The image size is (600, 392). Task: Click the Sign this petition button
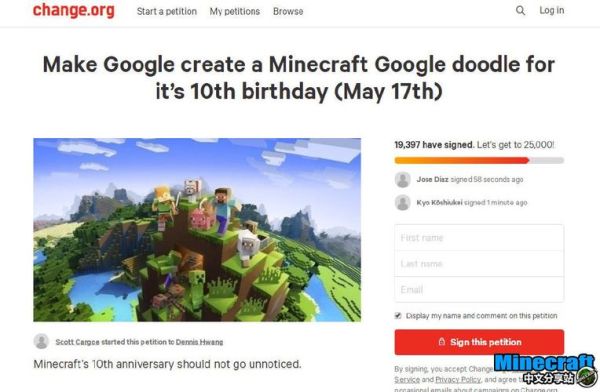(x=479, y=342)
